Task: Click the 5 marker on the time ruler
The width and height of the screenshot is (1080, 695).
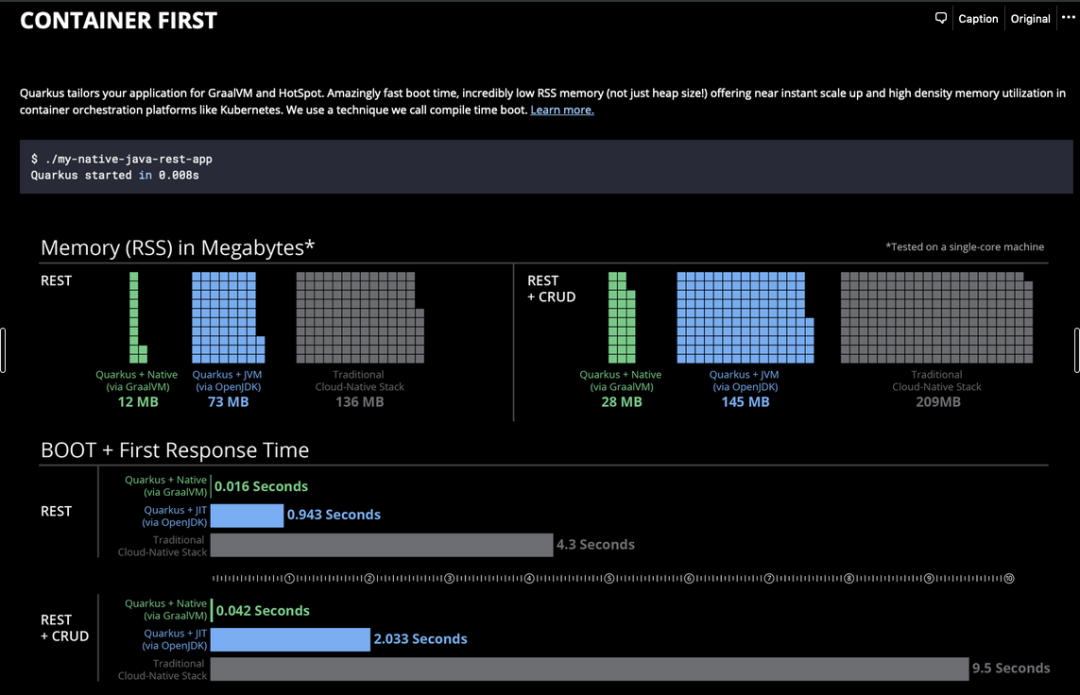Action: click(x=609, y=578)
